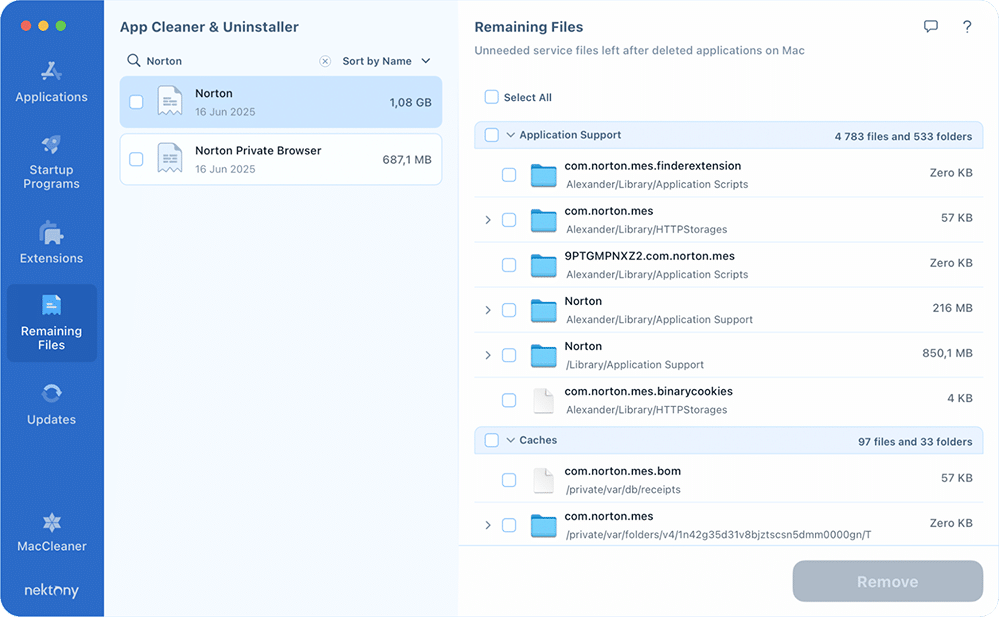Tick the Norton Private Browser checkbox

[x=136, y=159]
